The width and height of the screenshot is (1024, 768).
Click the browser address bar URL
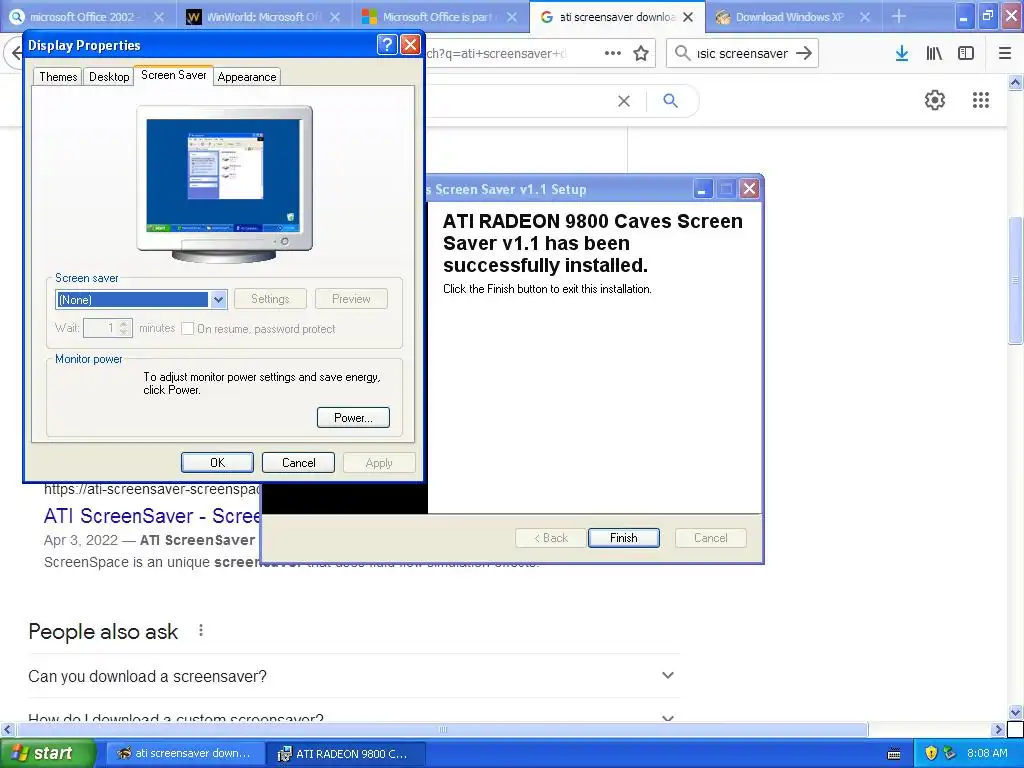[496, 54]
